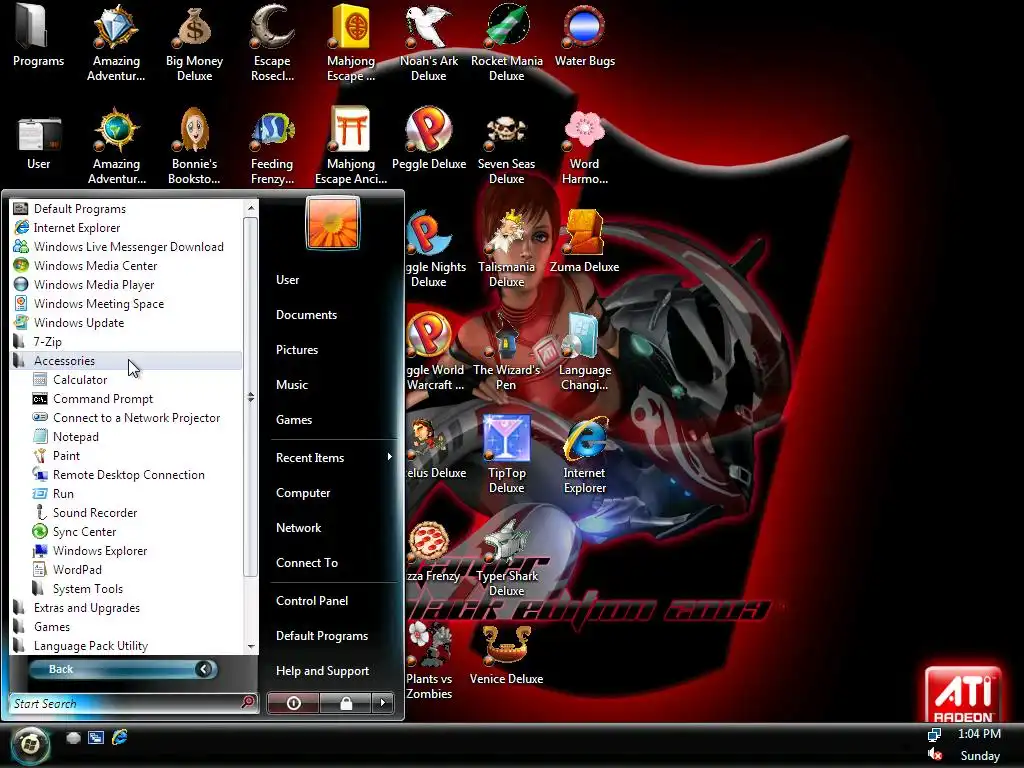Screen dimensions: 1024x768
Task: Open Windows Live Messenger Download
Action: 126,247
